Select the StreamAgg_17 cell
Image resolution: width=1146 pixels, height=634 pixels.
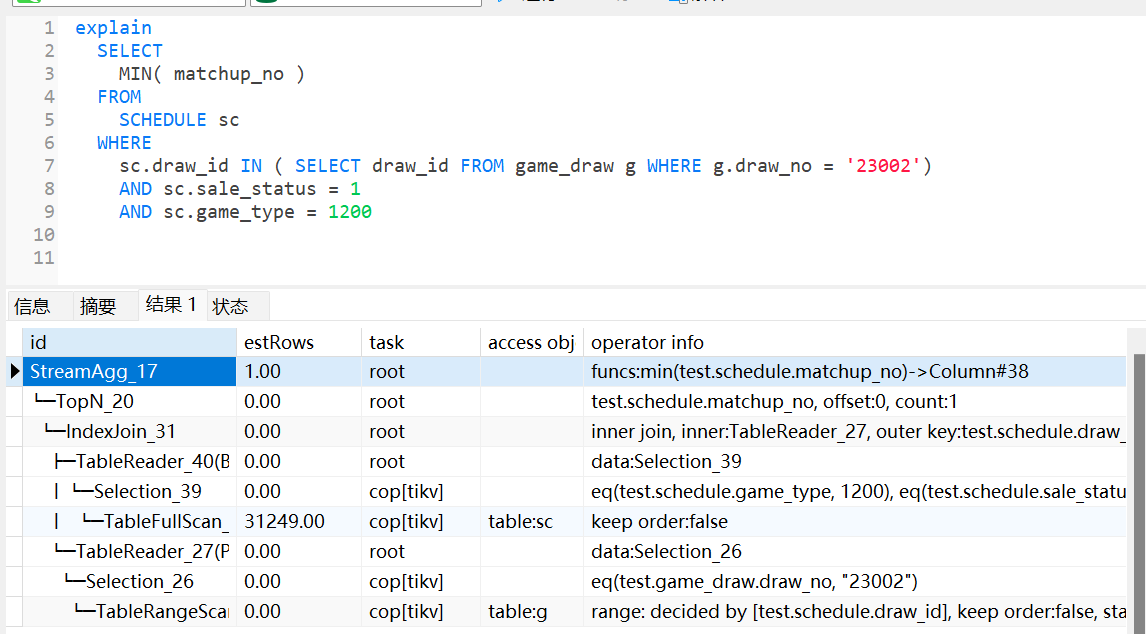(x=128, y=372)
